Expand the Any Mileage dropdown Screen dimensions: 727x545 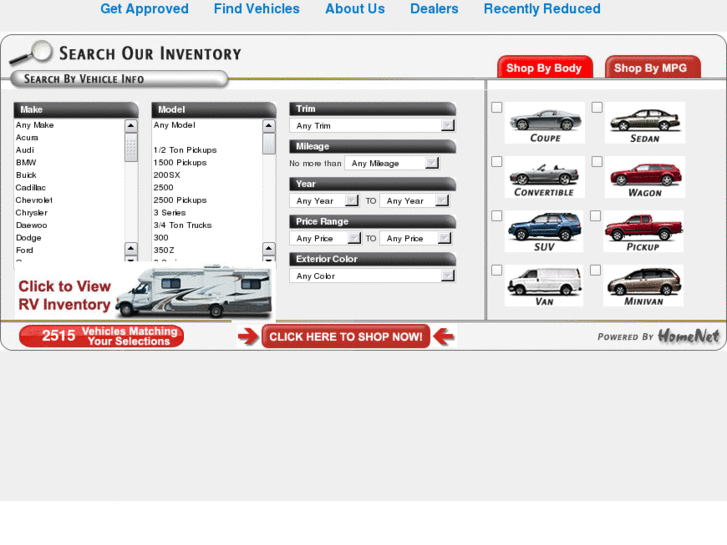point(392,163)
